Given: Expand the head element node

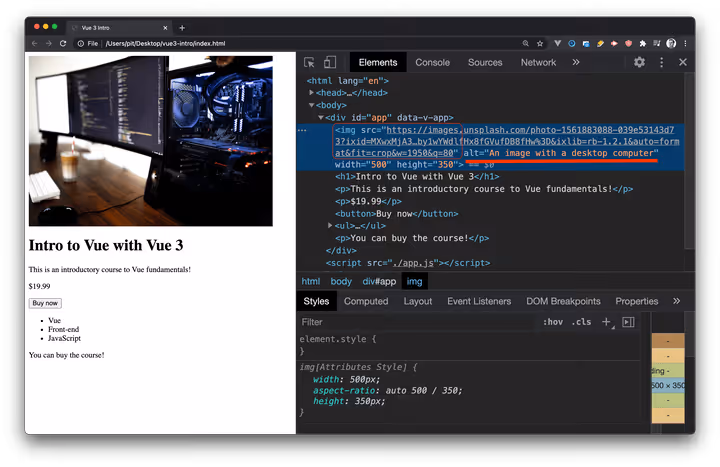Looking at the screenshot, I should tap(311, 92).
